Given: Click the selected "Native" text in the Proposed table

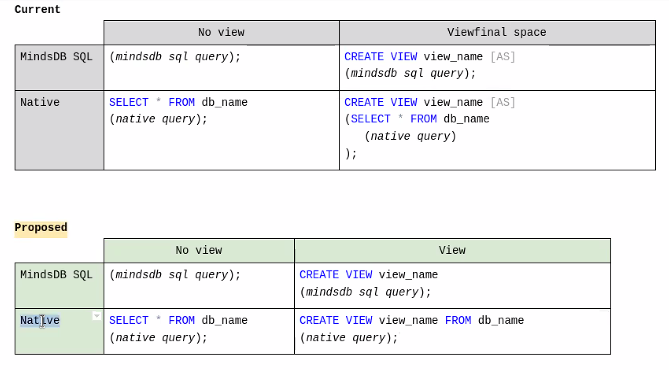Looking at the screenshot, I should pos(40,320).
